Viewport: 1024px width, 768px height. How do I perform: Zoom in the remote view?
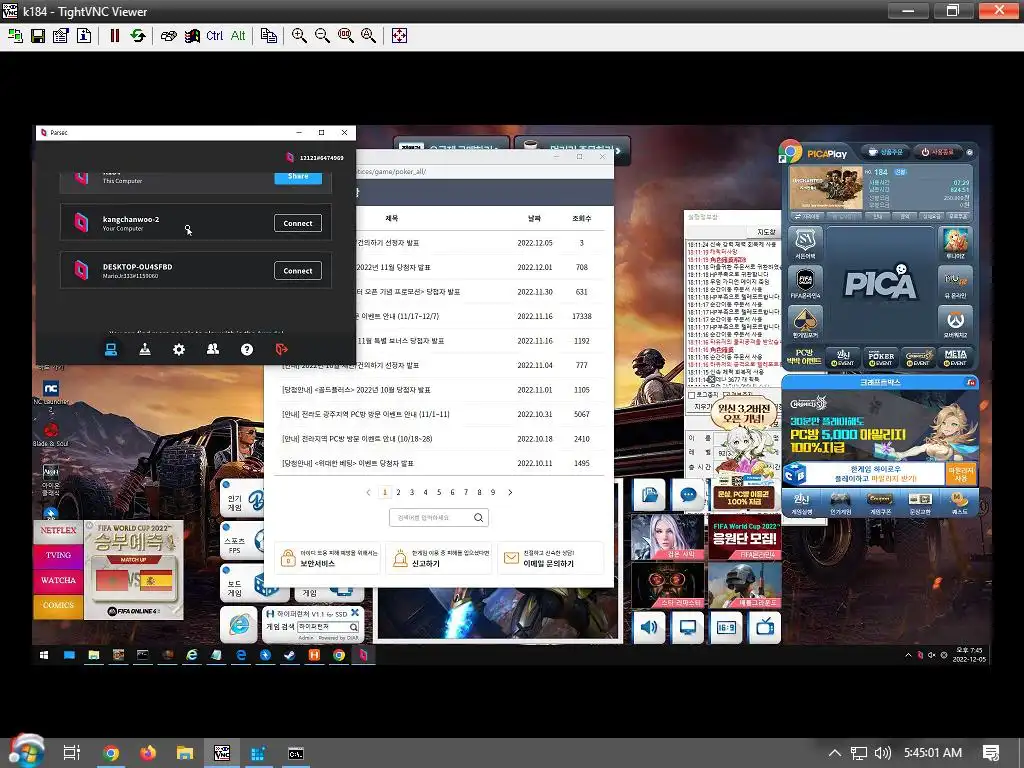[x=299, y=36]
